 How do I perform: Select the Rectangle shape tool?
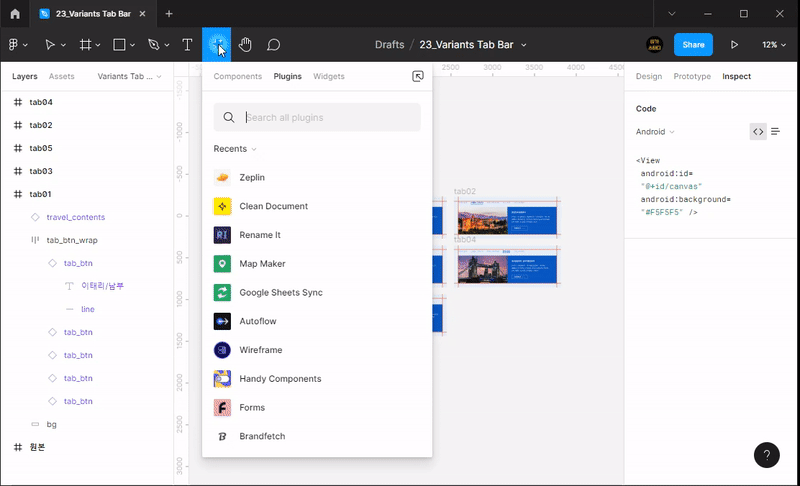click(x=119, y=45)
